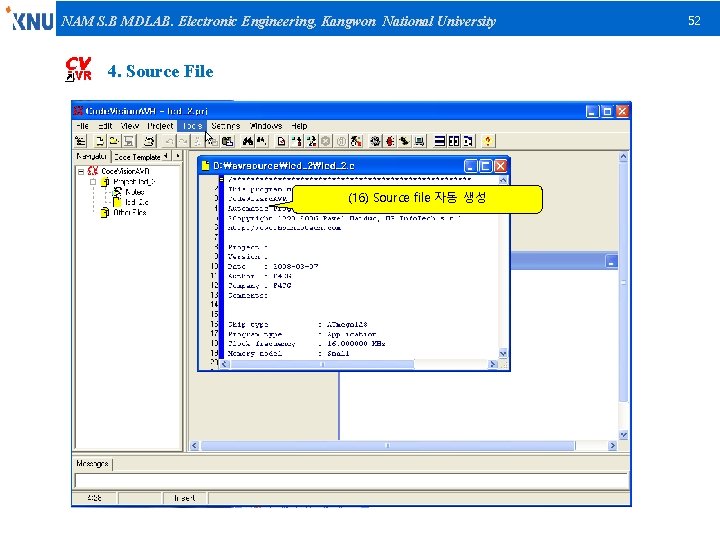Click the editor horizontal scrollbar thumb
The height and width of the screenshot is (540, 720).
pos(322,364)
